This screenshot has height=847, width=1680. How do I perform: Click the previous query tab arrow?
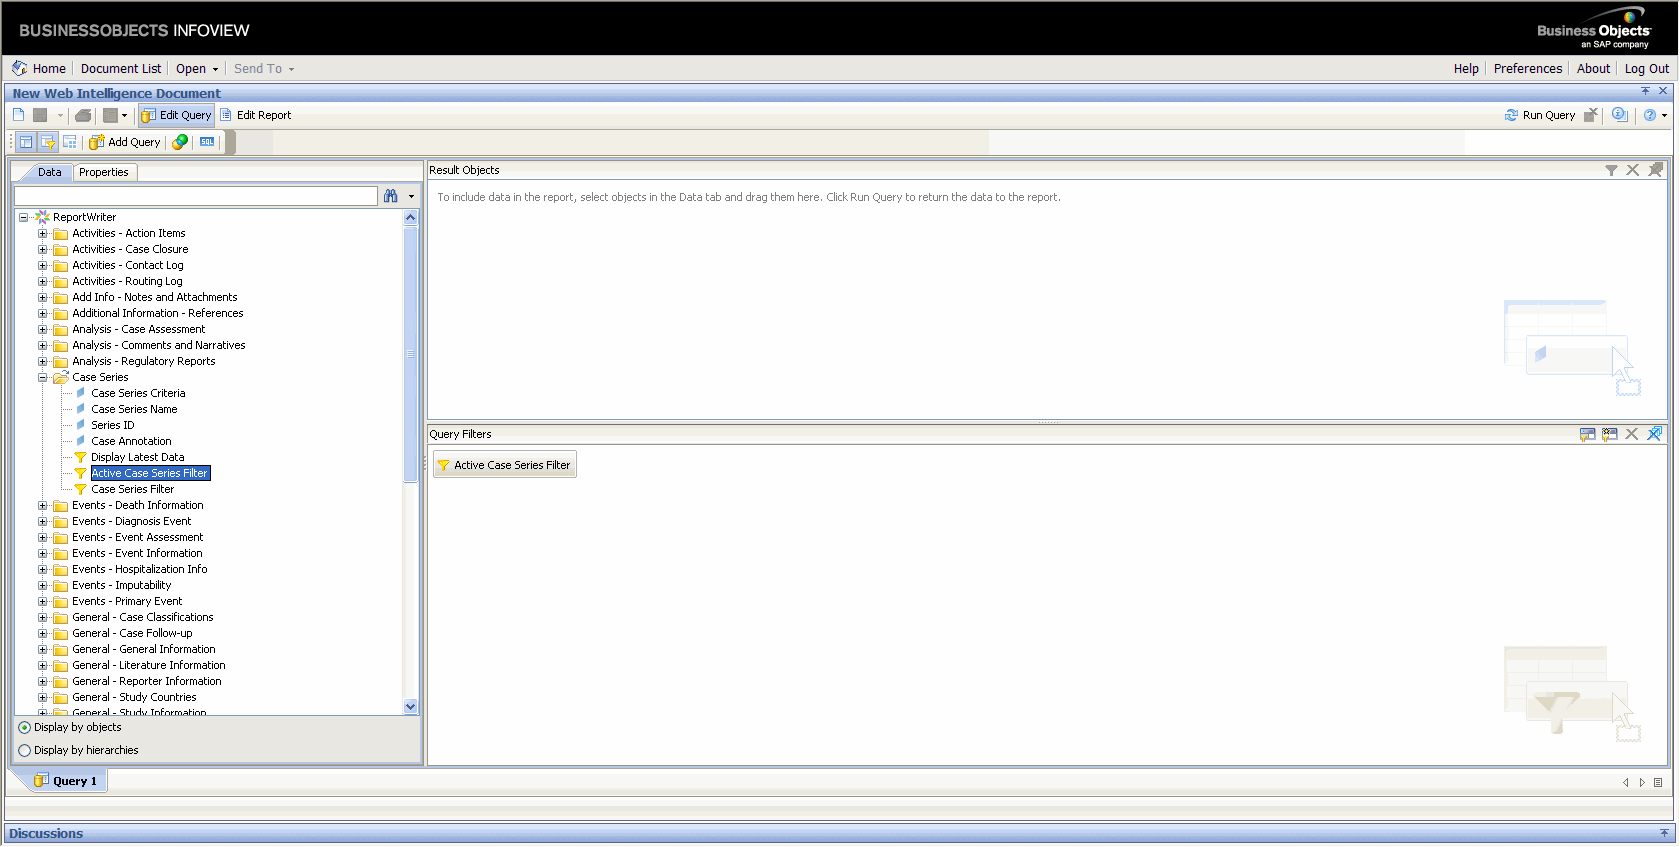(x=1626, y=782)
